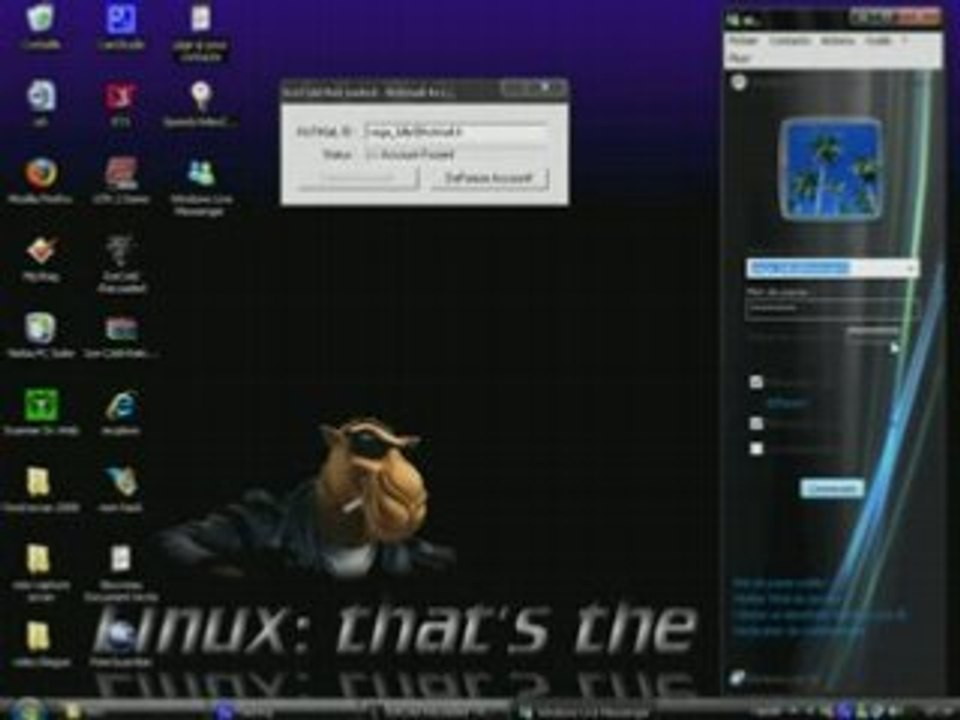Toggle the third Messenger sign-in checkbox
The height and width of the screenshot is (720, 960).
[x=757, y=449]
